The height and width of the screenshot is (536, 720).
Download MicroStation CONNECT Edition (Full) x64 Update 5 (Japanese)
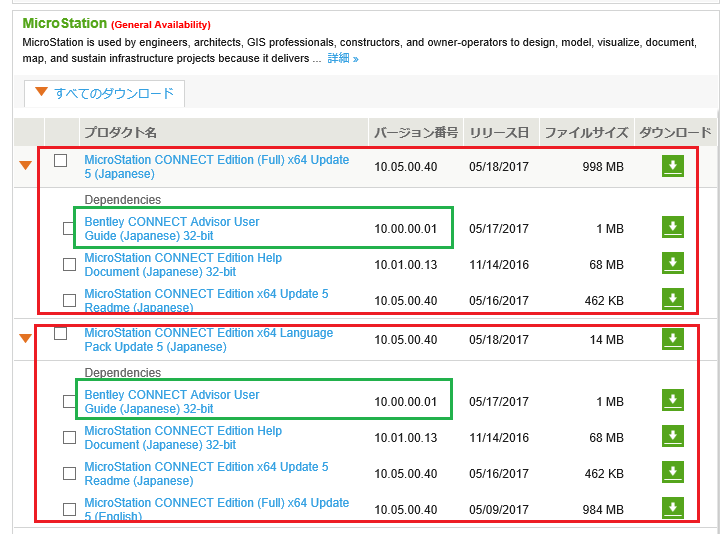[x=673, y=166]
